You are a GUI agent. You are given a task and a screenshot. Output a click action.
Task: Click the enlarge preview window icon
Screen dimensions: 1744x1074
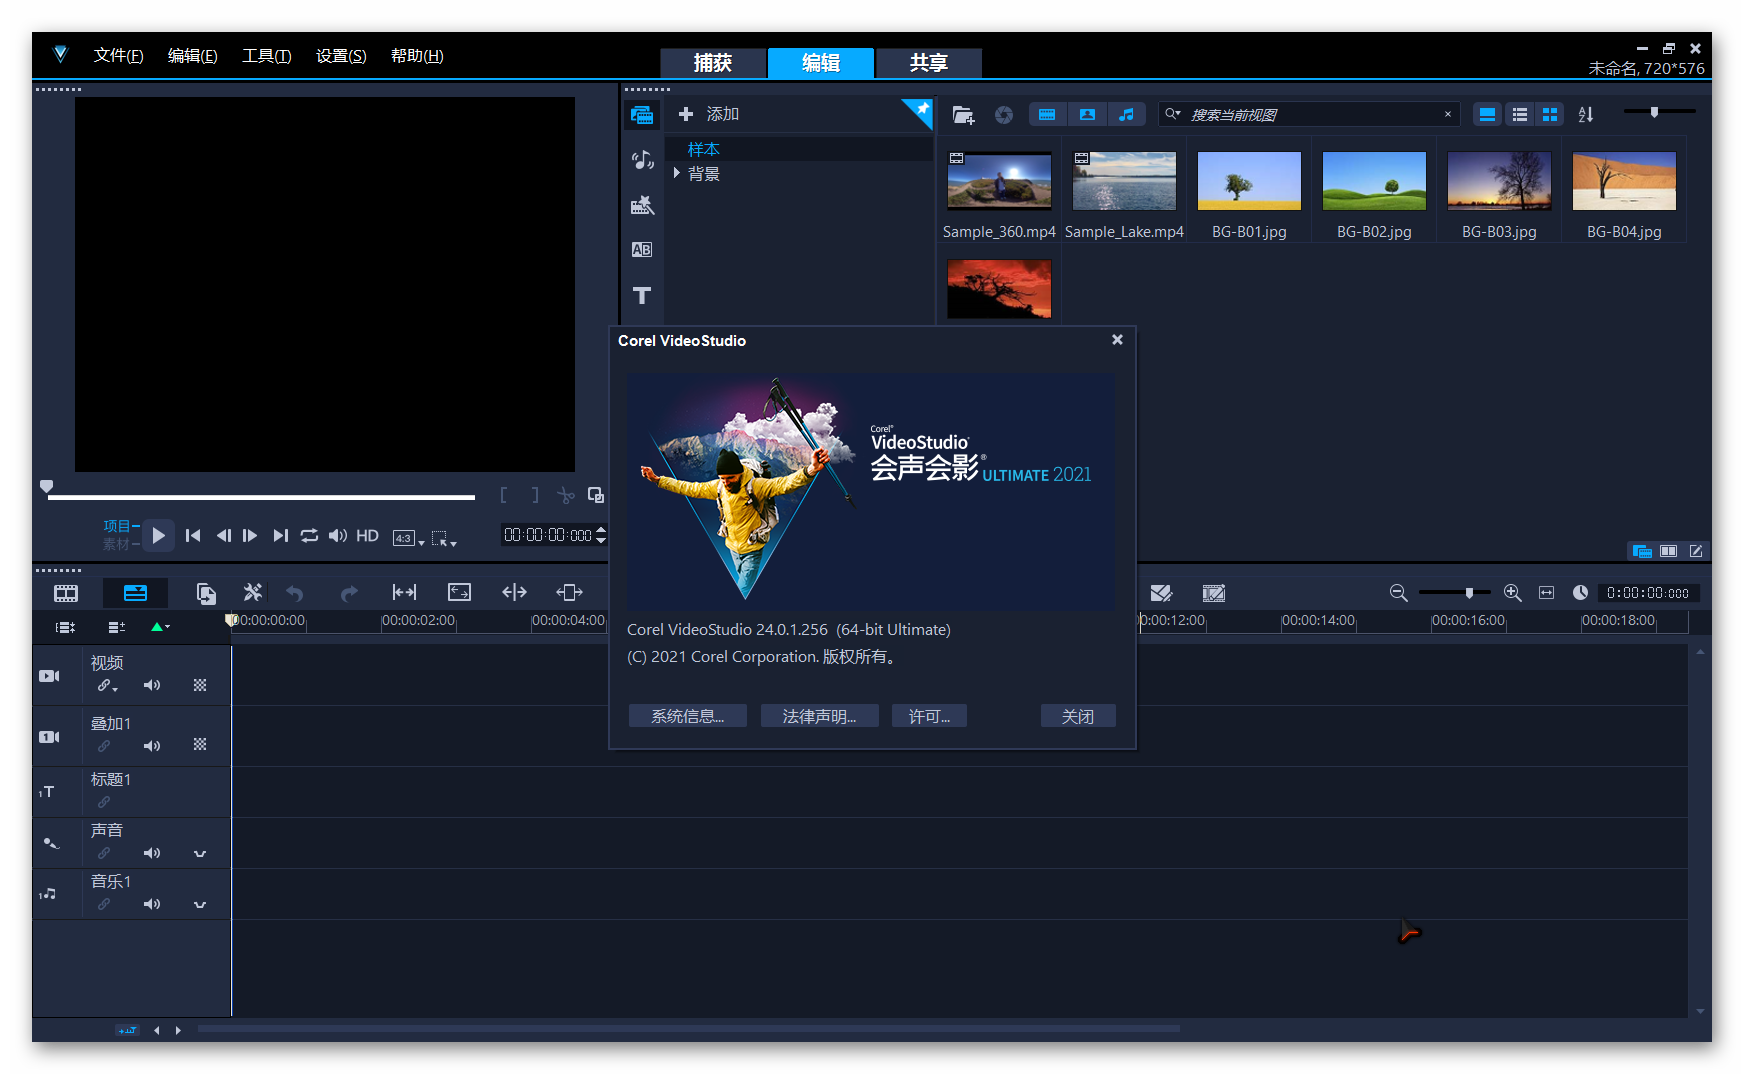point(595,495)
